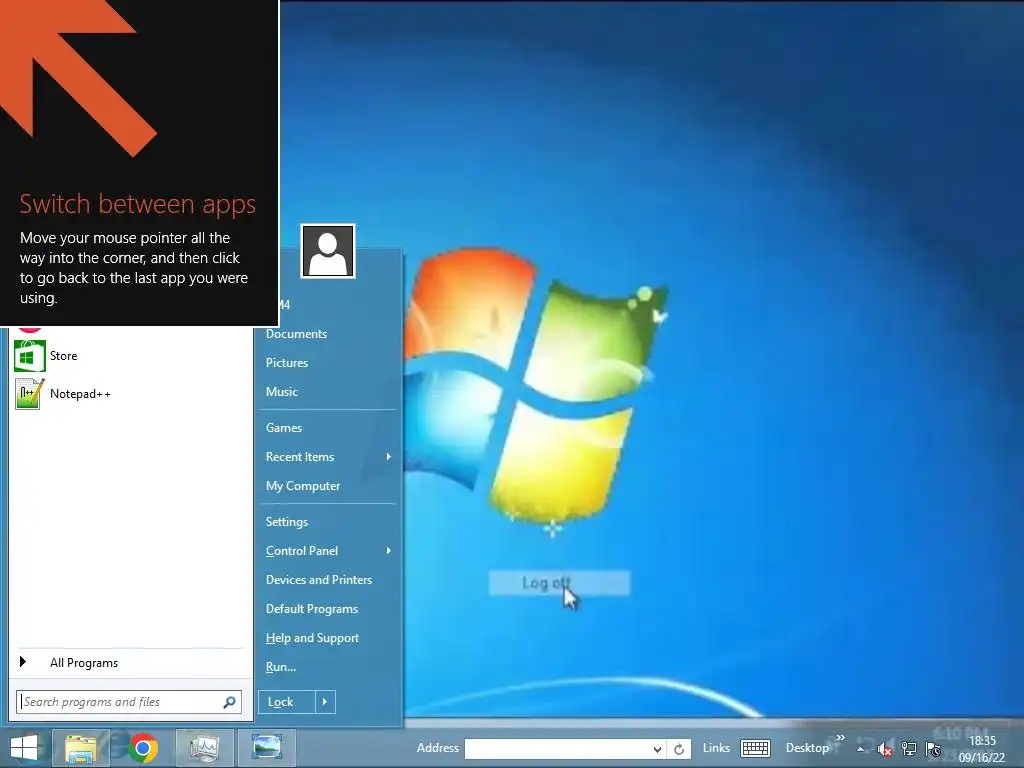Viewport: 1024px width, 768px height.
Task: Refresh the taskbar Address bar
Action: point(679,749)
